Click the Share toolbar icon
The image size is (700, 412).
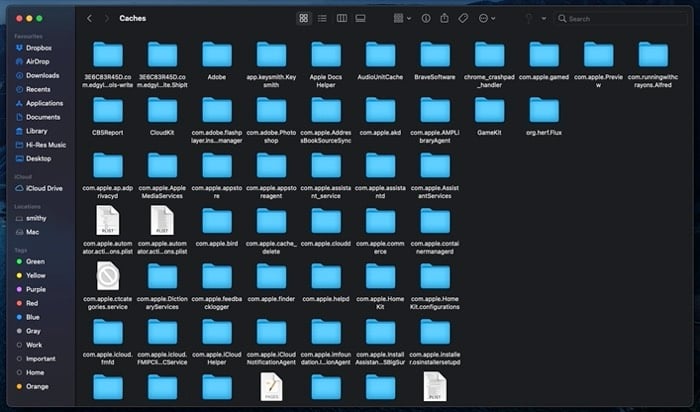click(x=444, y=18)
